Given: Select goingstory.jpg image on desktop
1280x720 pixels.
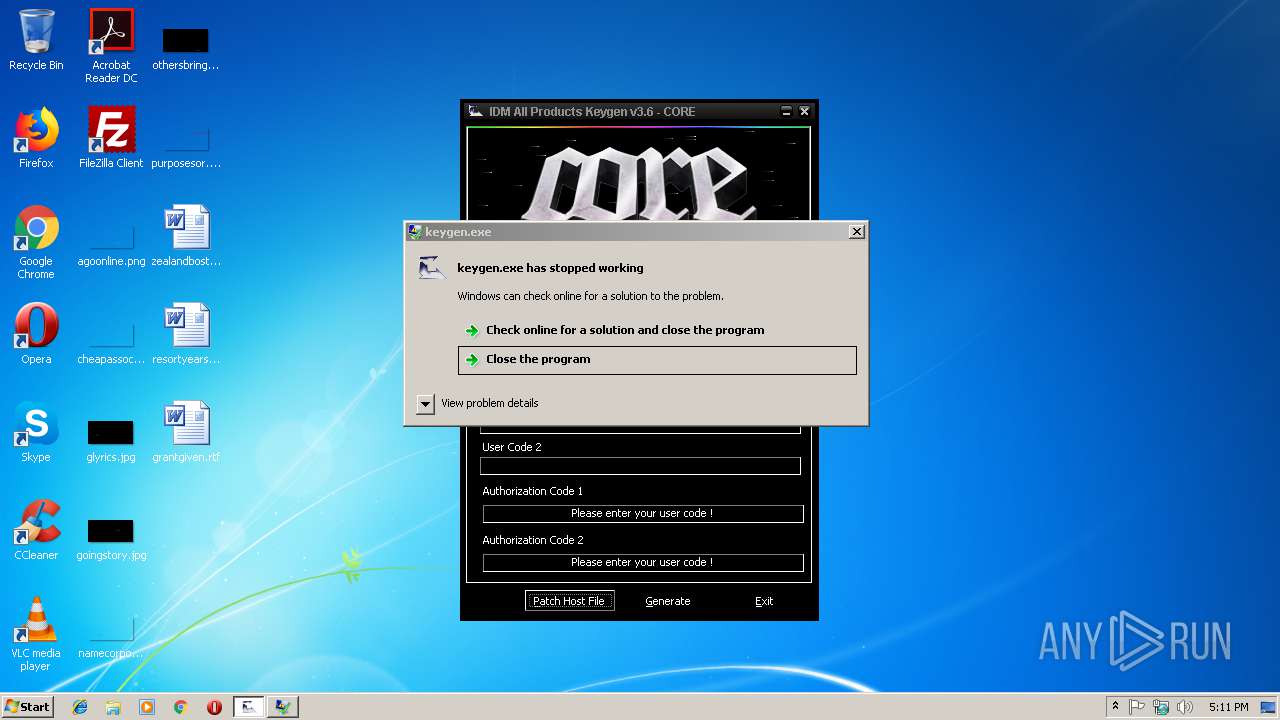Looking at the screenshot, I should tap(111, 539).
